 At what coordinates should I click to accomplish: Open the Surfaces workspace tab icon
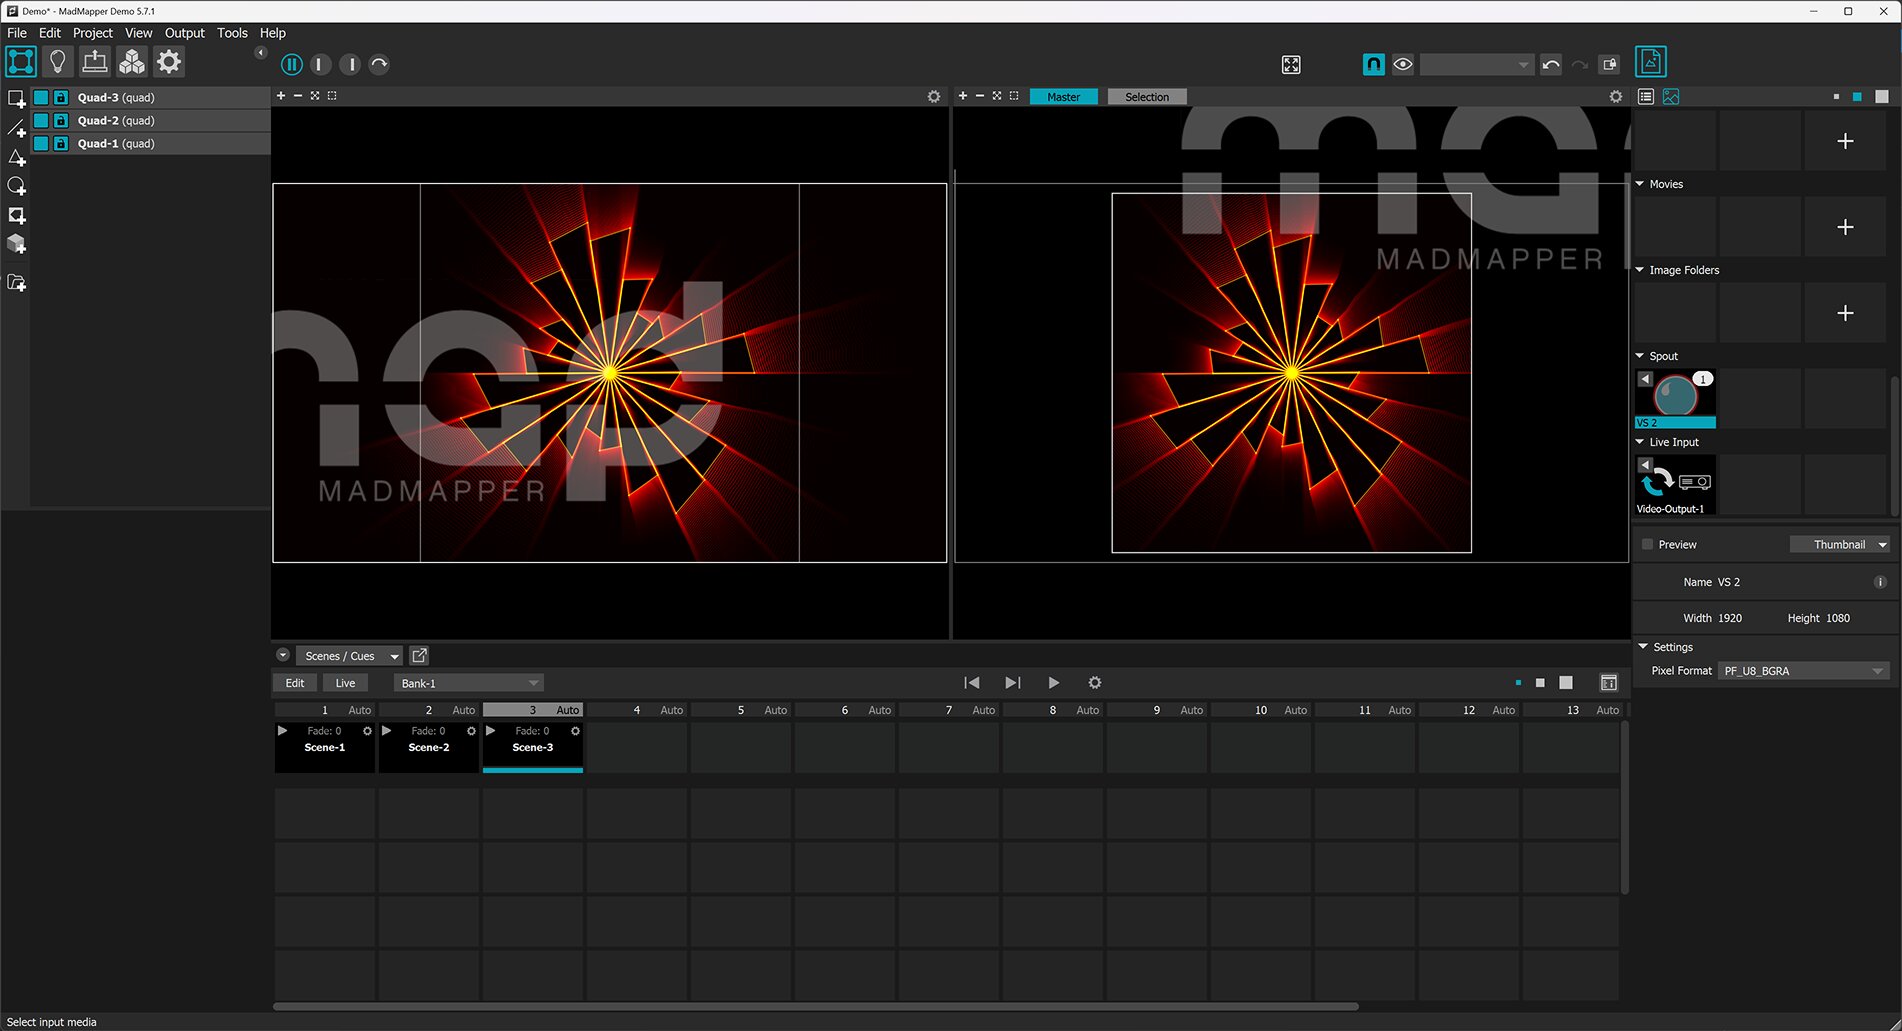[x=21, y=62]
